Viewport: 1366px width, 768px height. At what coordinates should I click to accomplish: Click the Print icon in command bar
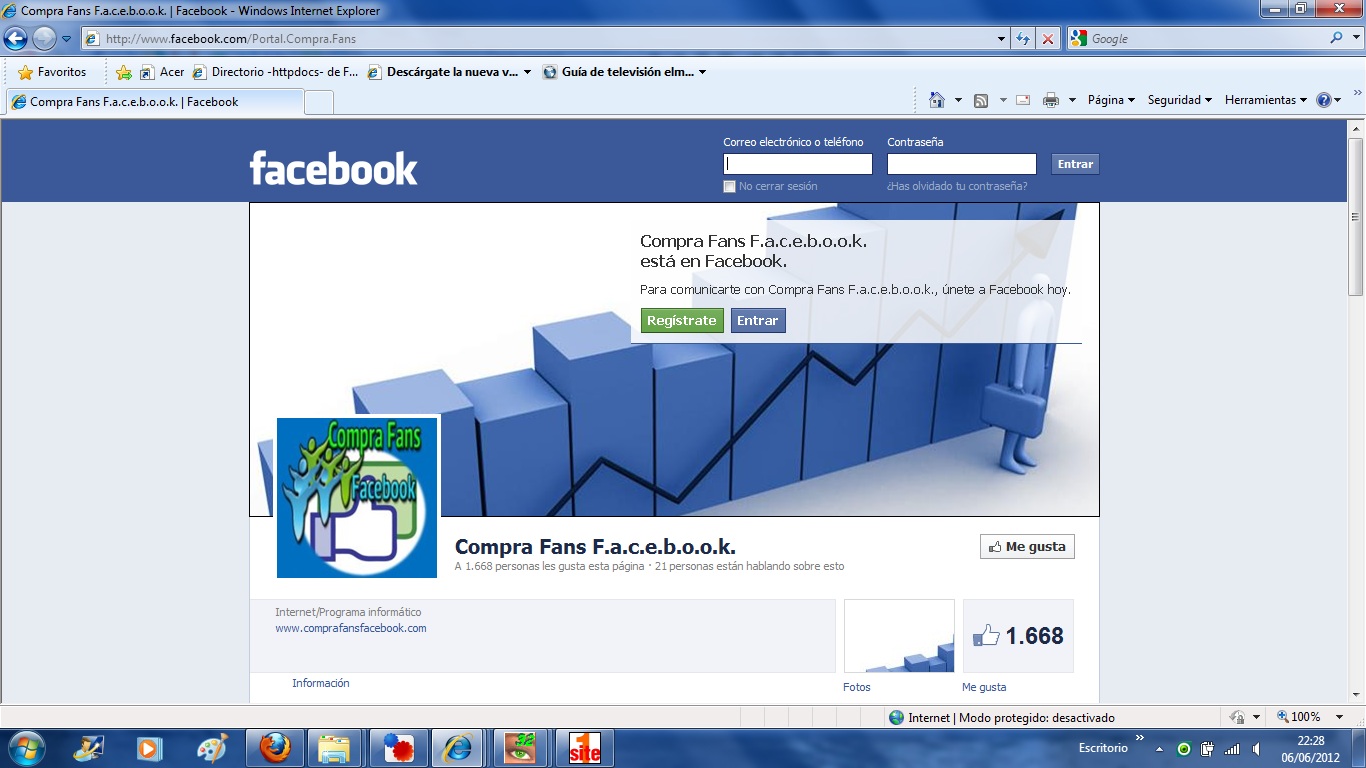[1051, 100]
